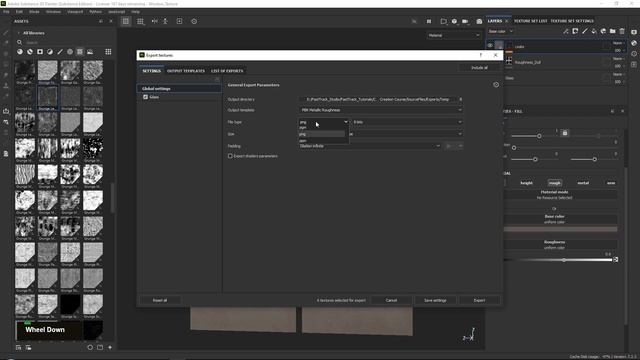Viewport: 640px width, 360px height.
Task: Open the Viewport menu
Action: tap(75, 12)
